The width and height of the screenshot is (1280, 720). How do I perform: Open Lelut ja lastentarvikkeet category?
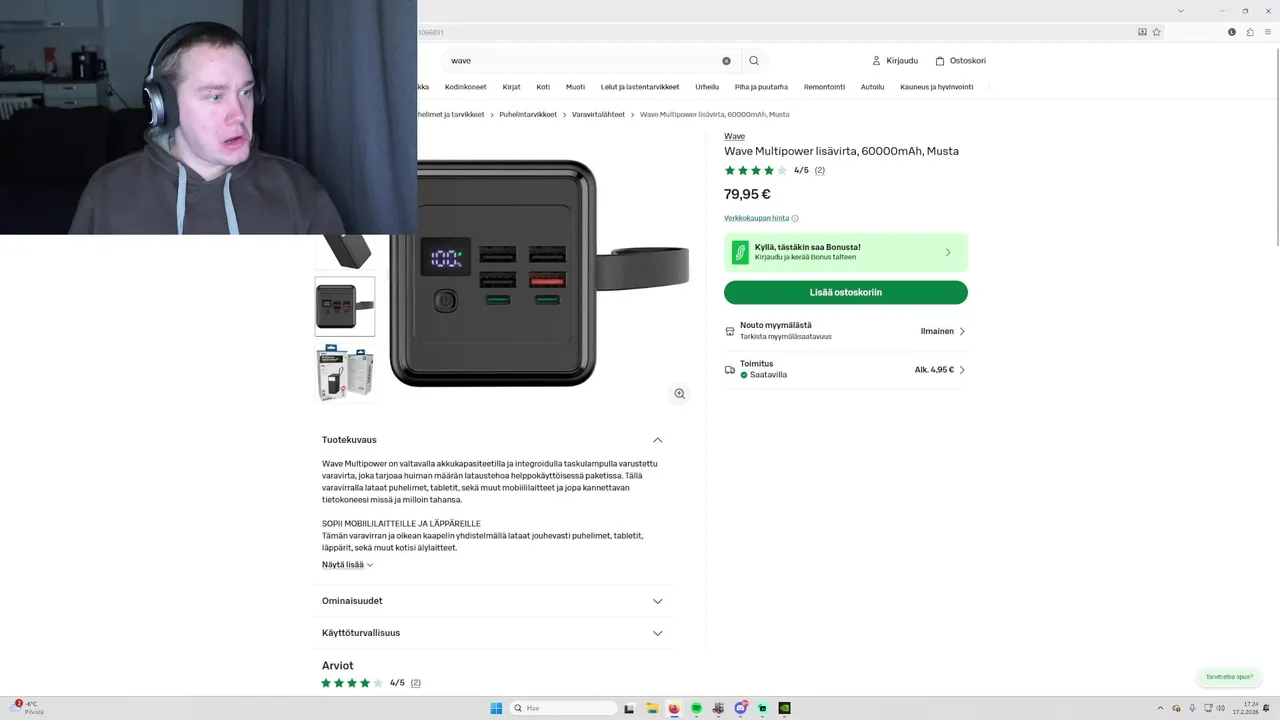click(x=640, y=87)
